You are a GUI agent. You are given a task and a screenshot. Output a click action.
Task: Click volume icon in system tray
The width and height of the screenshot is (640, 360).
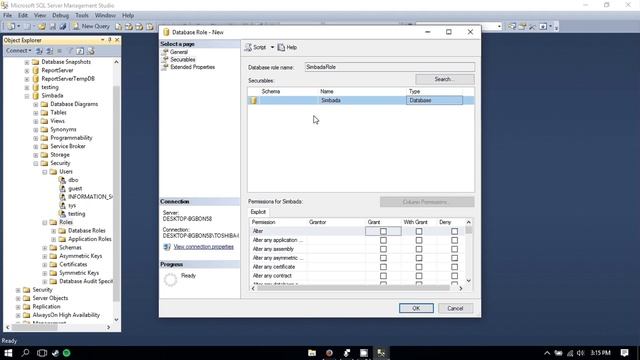tap(580, 353)
